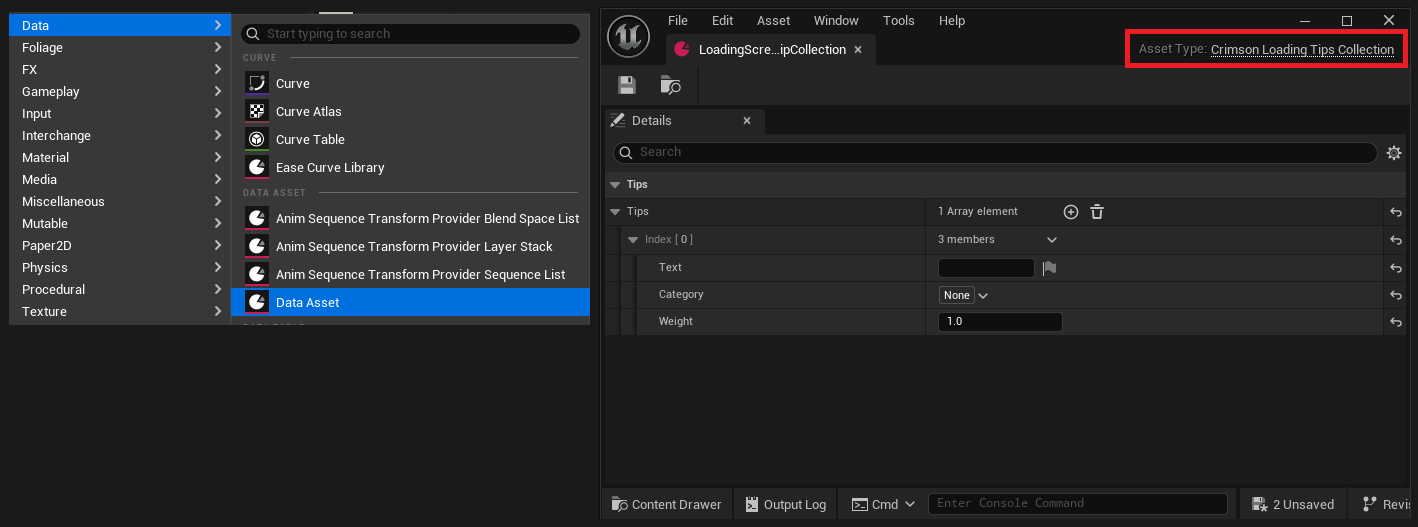Save the asset with the floppy disk icon
Viewport: 1418px width, 527px height.
pyautogui.click(x=627, y=86)
